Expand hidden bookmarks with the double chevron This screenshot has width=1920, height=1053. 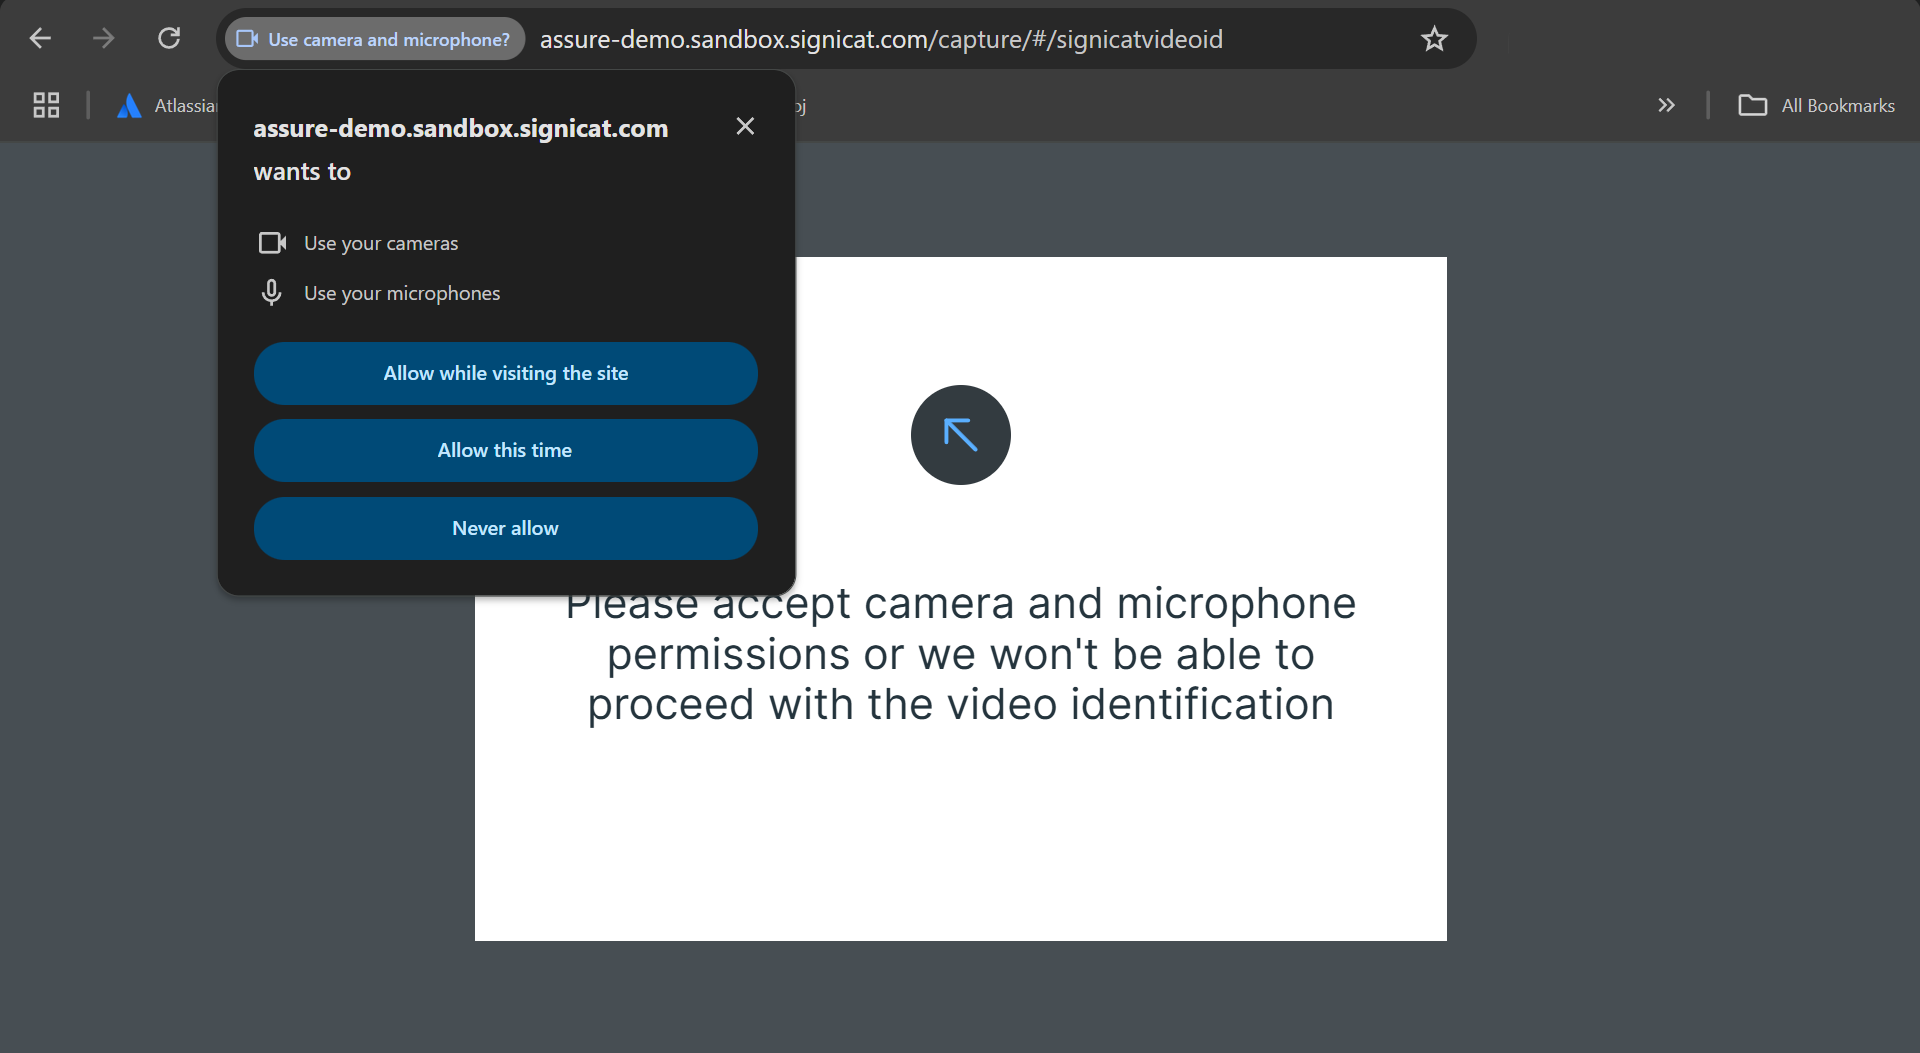click(x=1666, y=105)
